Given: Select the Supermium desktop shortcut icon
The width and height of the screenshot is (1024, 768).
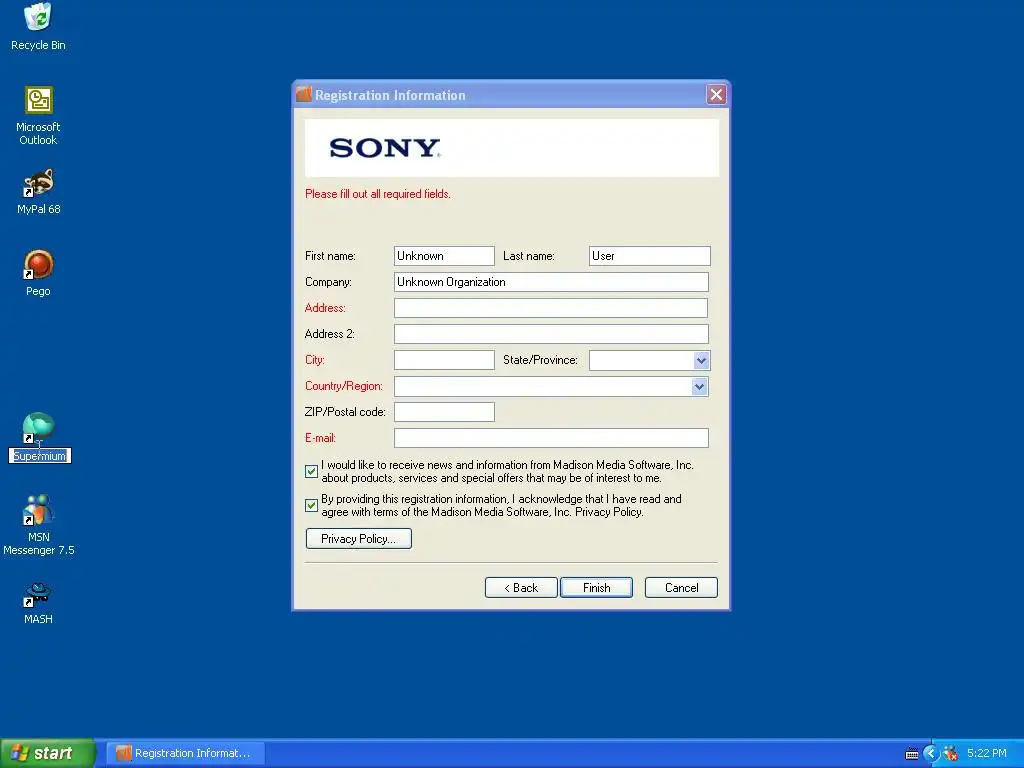Looking at the screenshot, I should 39,427.
